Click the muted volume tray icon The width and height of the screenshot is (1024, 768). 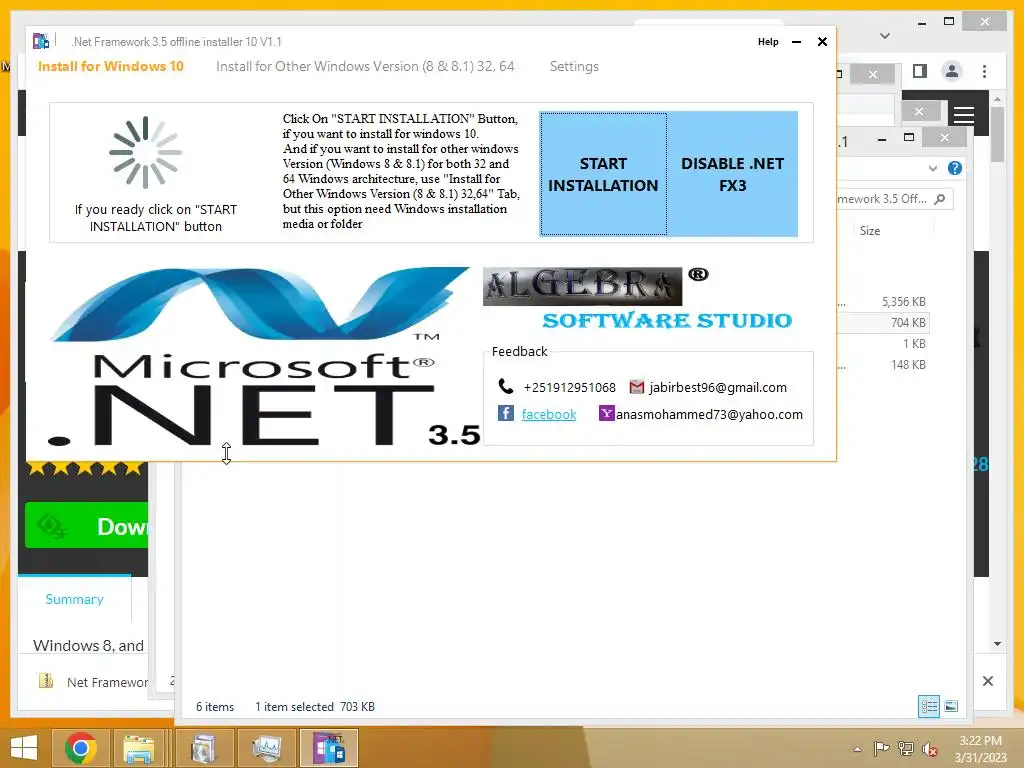pos(929,749)
